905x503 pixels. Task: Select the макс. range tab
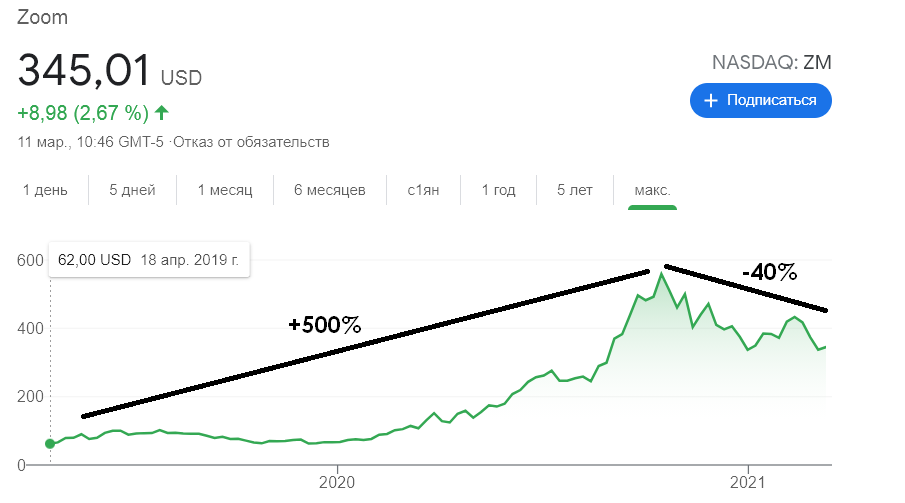[652, 190]
